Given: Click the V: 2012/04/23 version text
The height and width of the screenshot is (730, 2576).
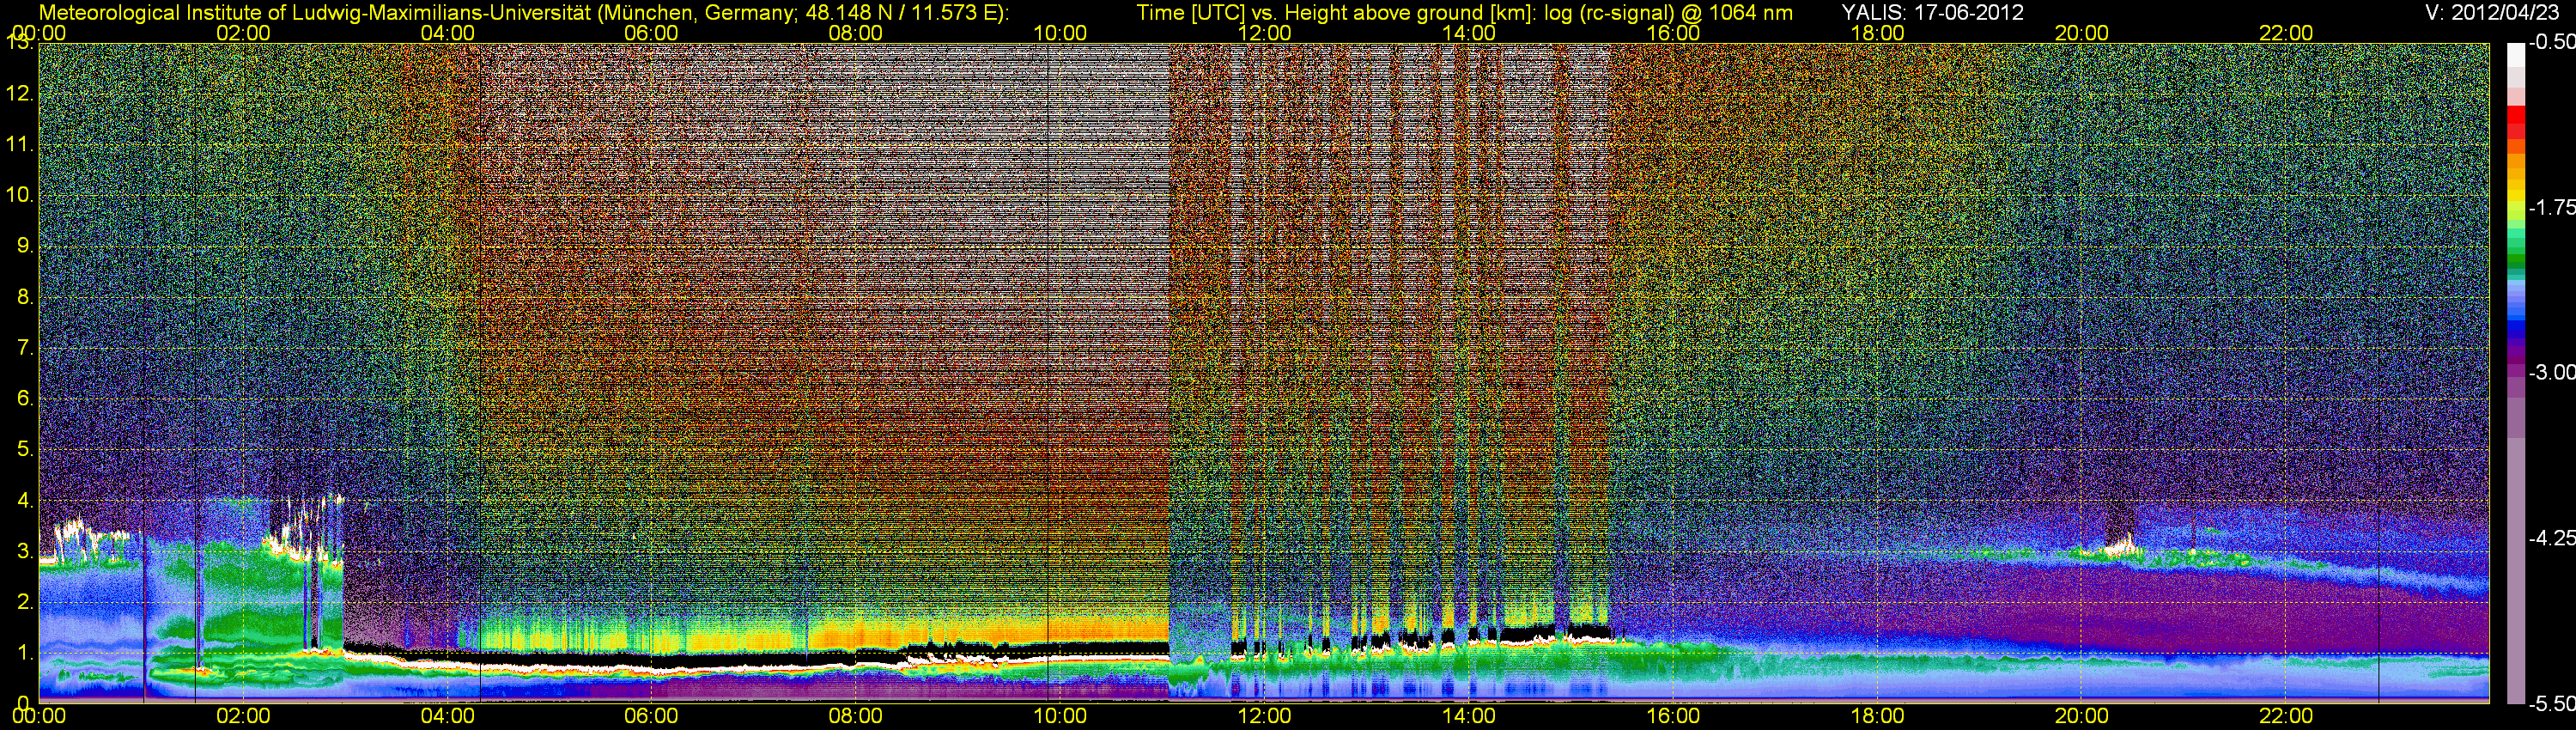Looking at the screenshot, I should tap(2488, 12).
